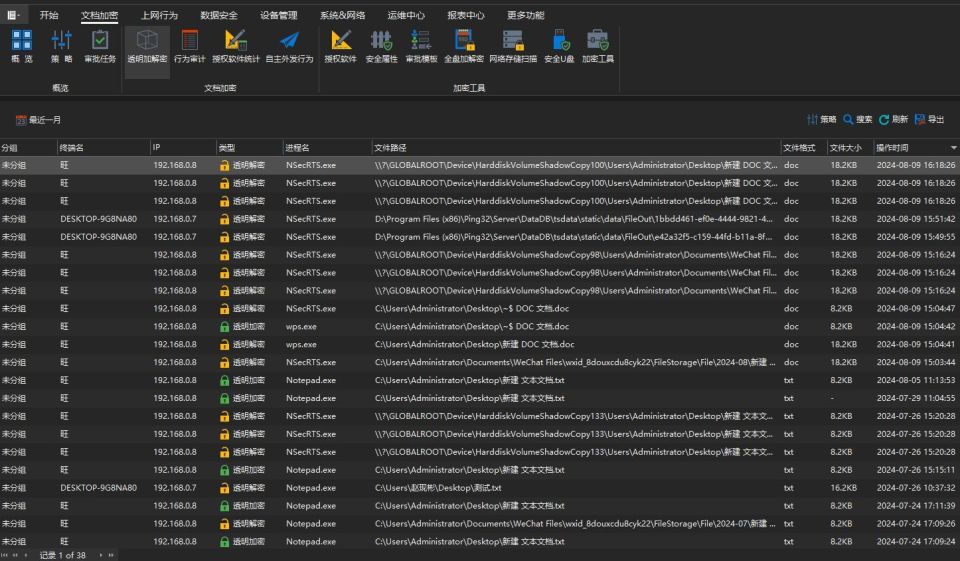Switch to the 报表中心 tab

click(x=466, y=15)
